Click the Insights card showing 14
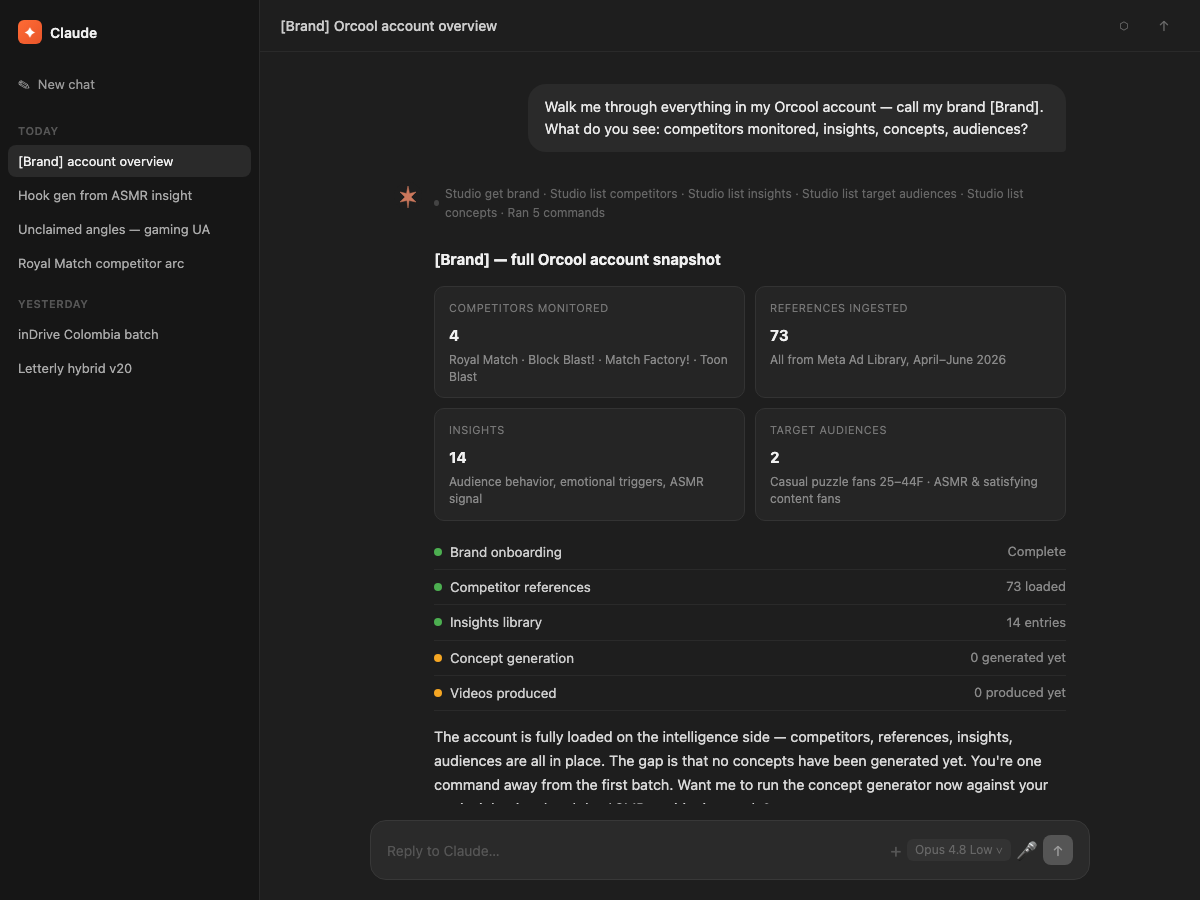Image resolution: width=1200 pixels, height=900 pixels. click(x=589, y=464)
